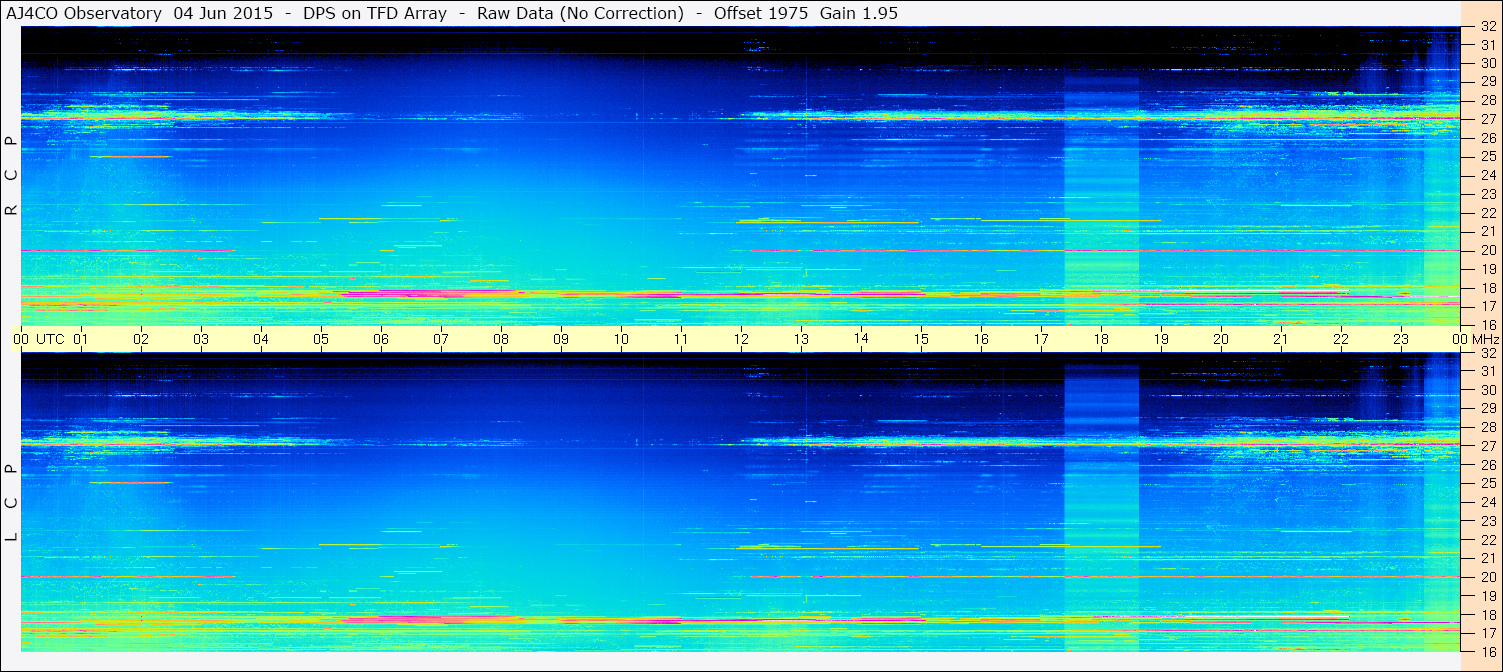Click the 32 MHz label on LCP scale
Screen dimensions: 1503x672
coord(1487,352)
